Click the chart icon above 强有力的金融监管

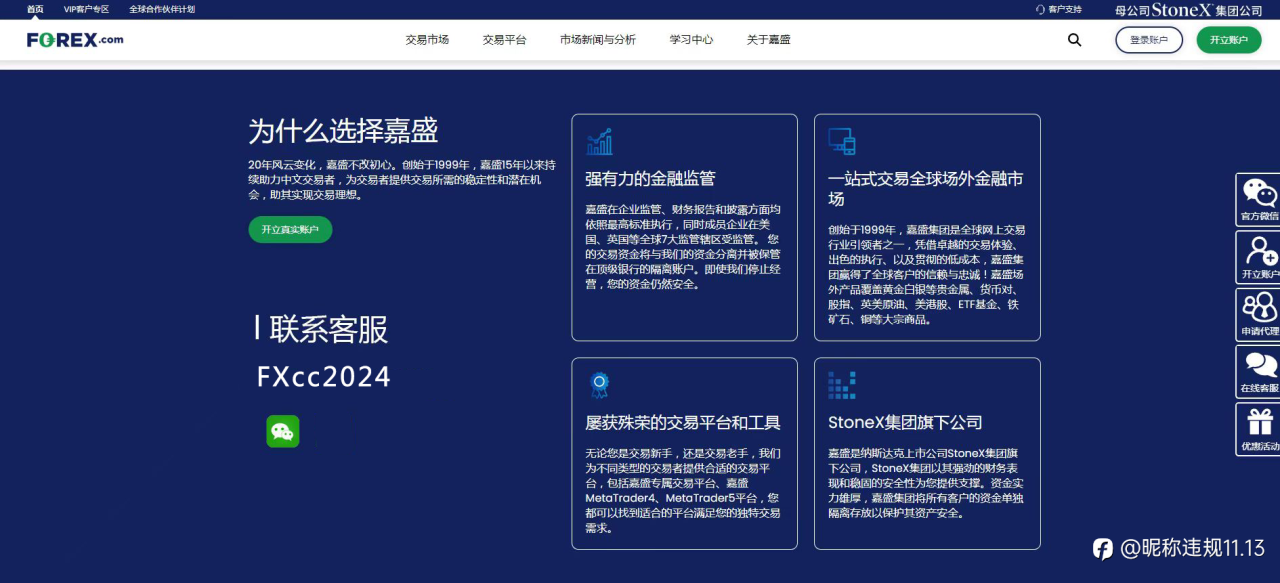tap(600, 142)
